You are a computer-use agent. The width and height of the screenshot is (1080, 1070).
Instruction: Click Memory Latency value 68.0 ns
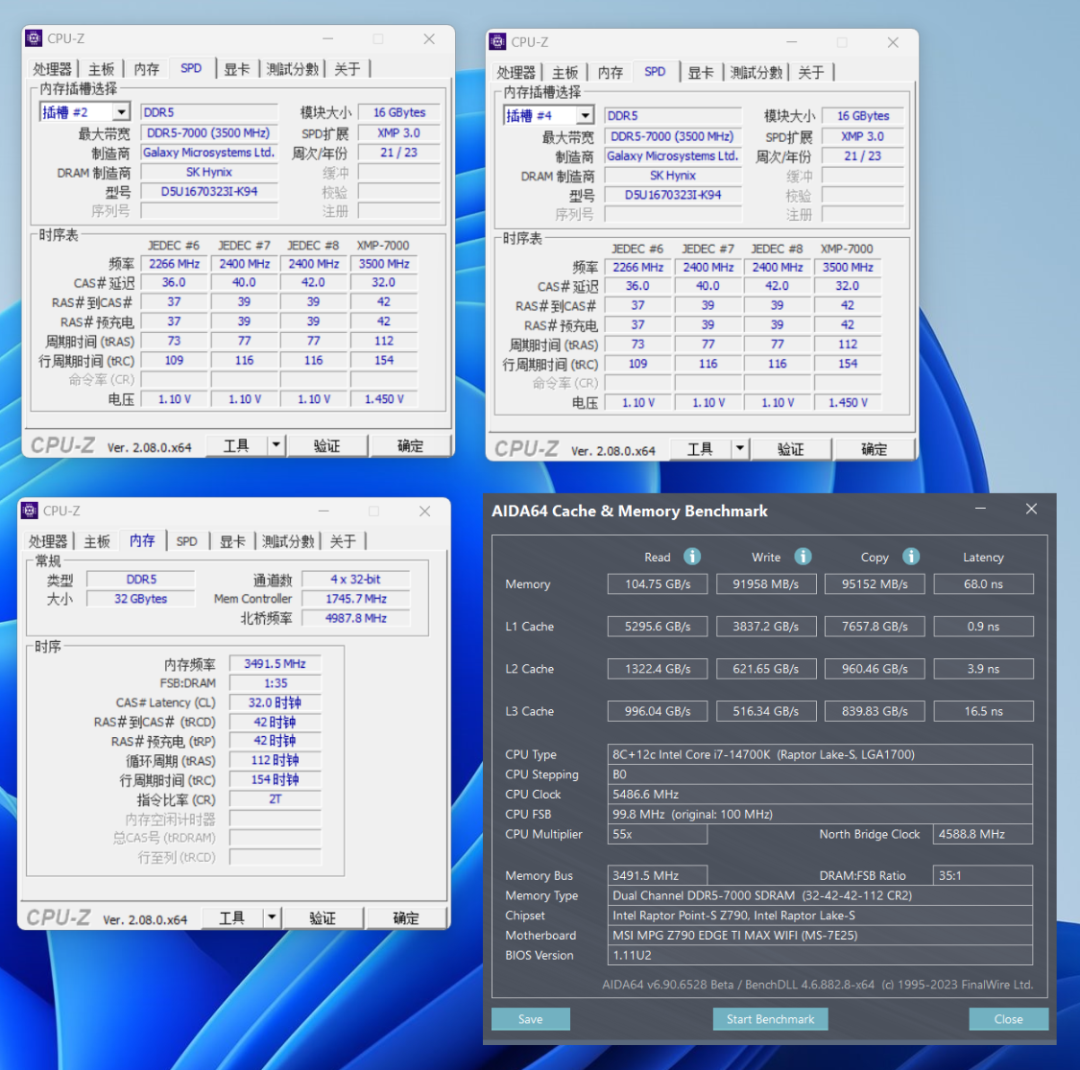pyautogui.click(x=983, y=584)
